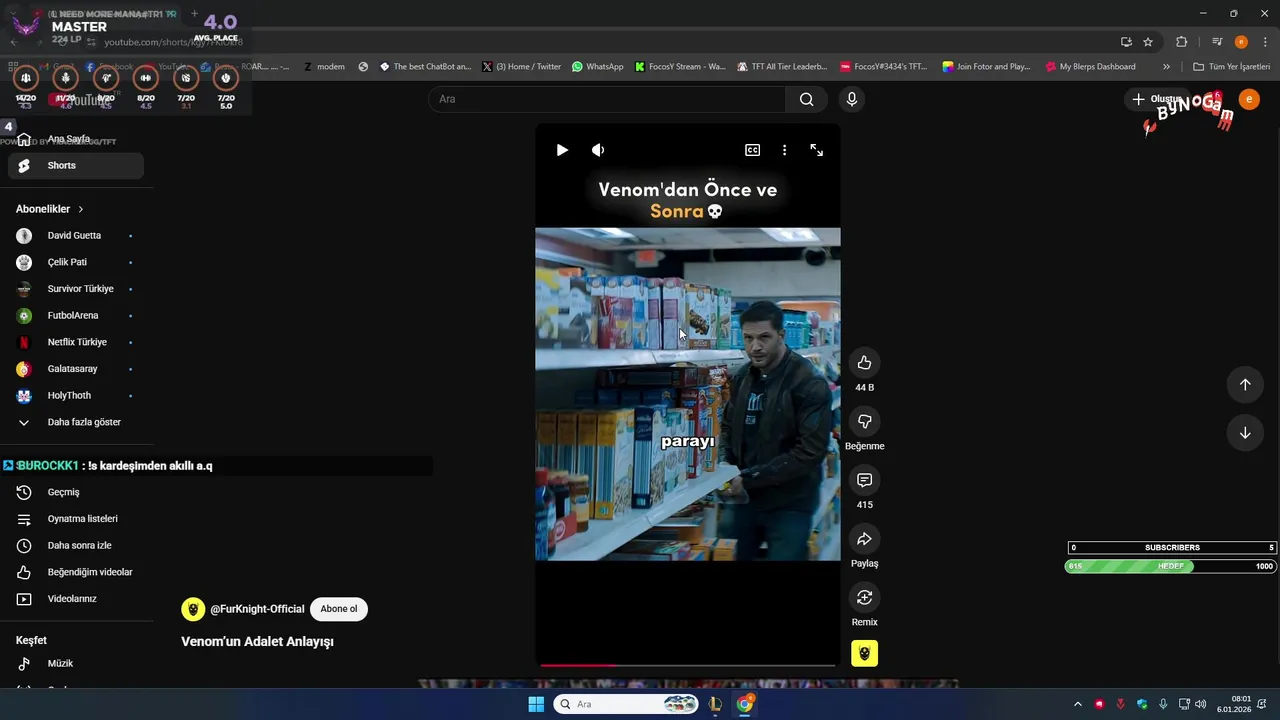This screenshot has height=720, width=1280.
Task: Open the short's three-dot more options menu
Action: (784, 150)
